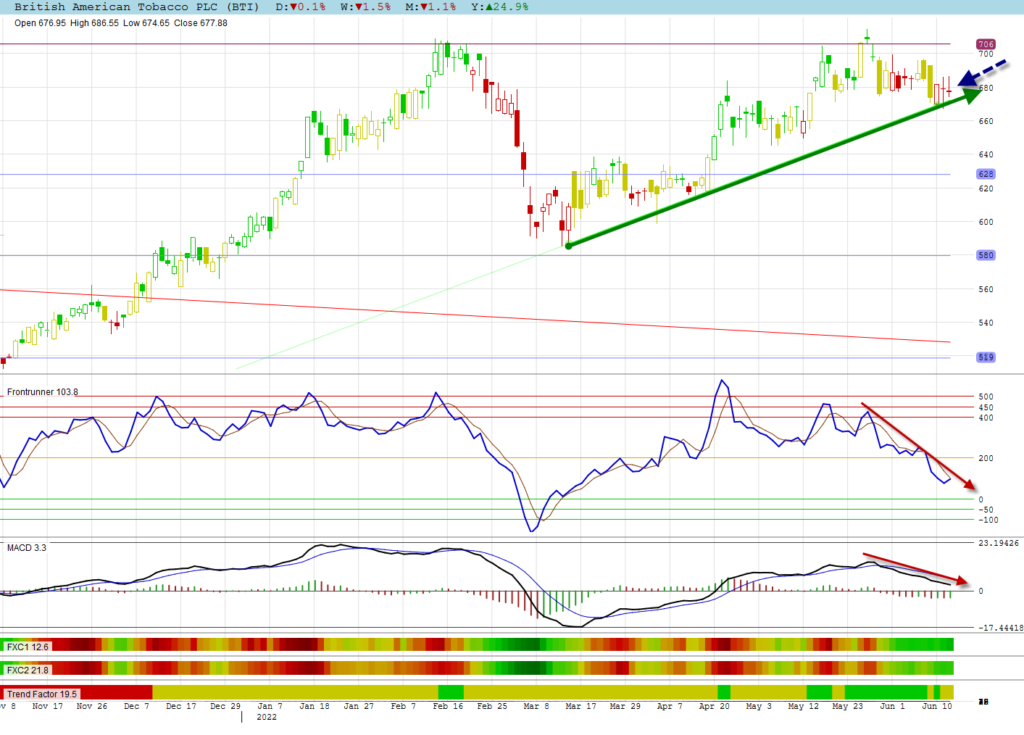Click the Feb 7 date label
1024x735 pixels.
(403, 706)
